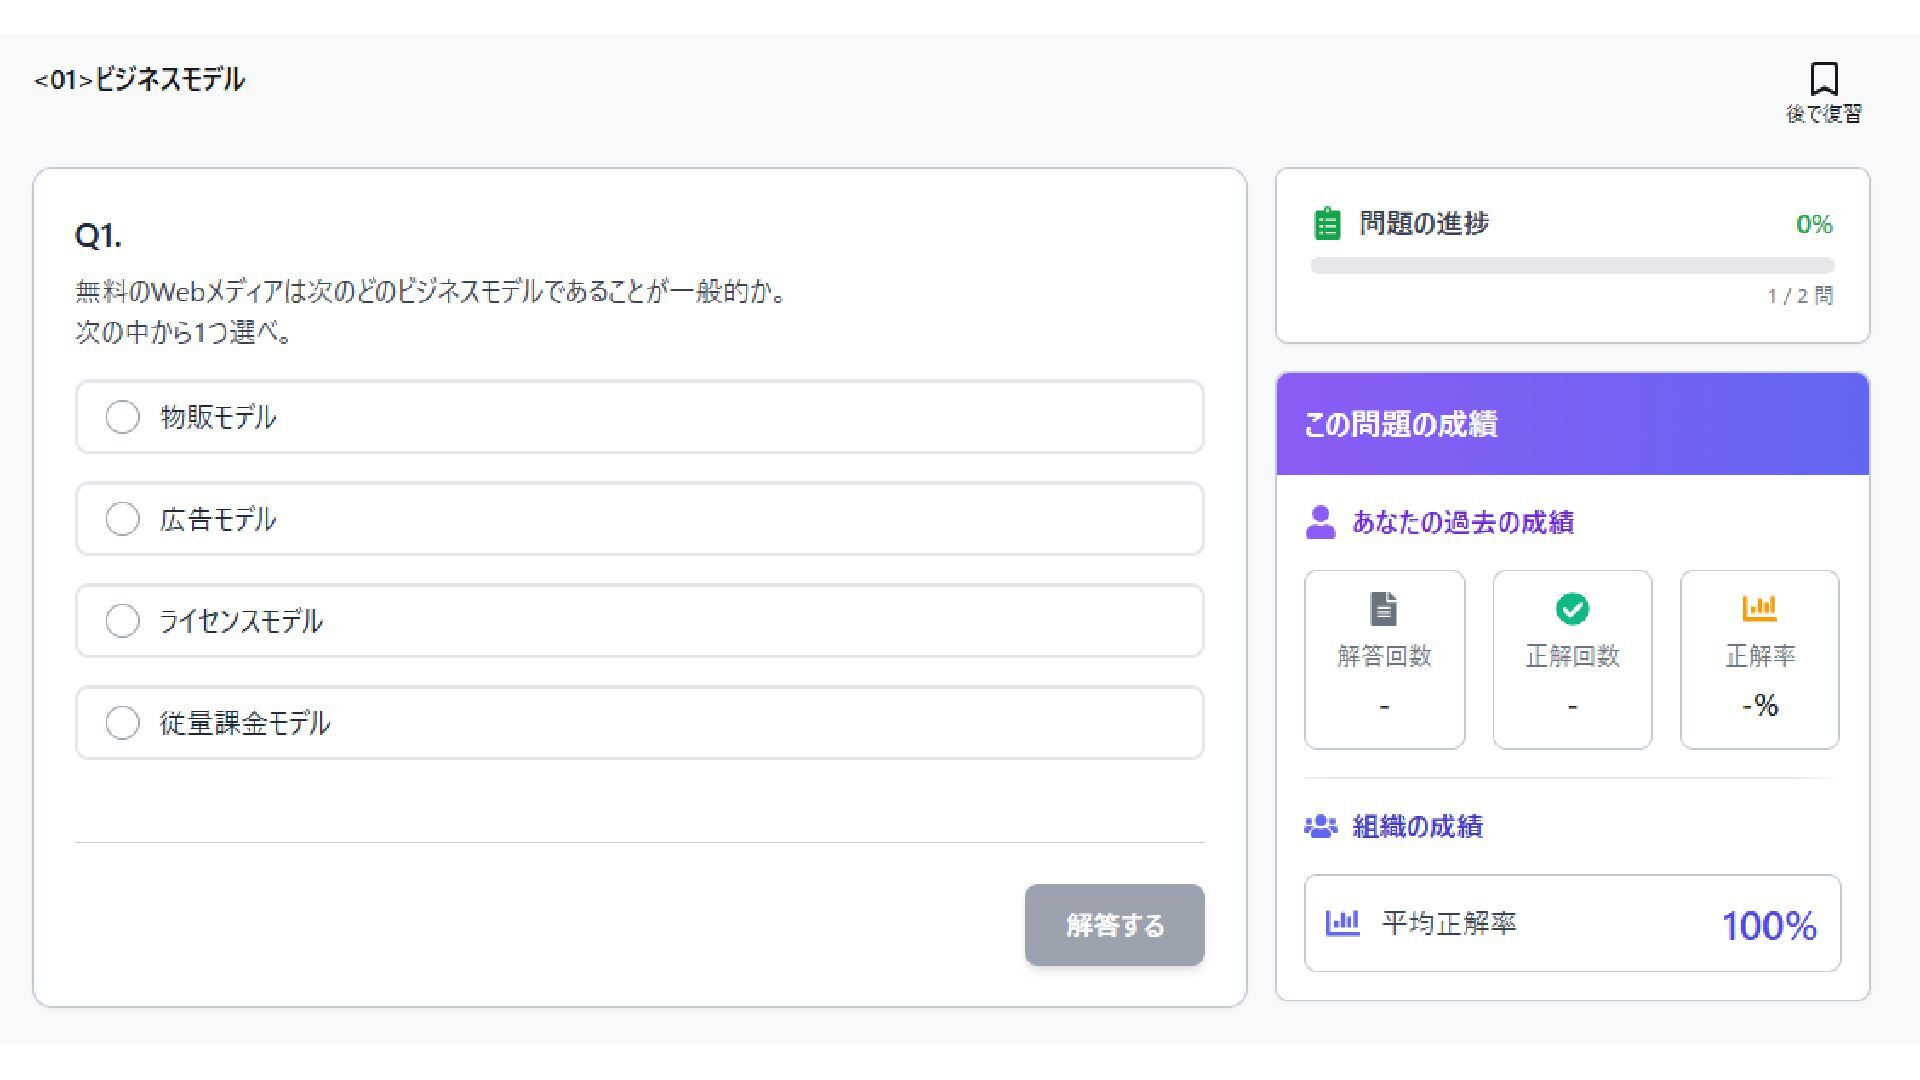Click the 100% average accuracy value
The width and height of the screenshot is (1920, 1080).
point(1768,925)
